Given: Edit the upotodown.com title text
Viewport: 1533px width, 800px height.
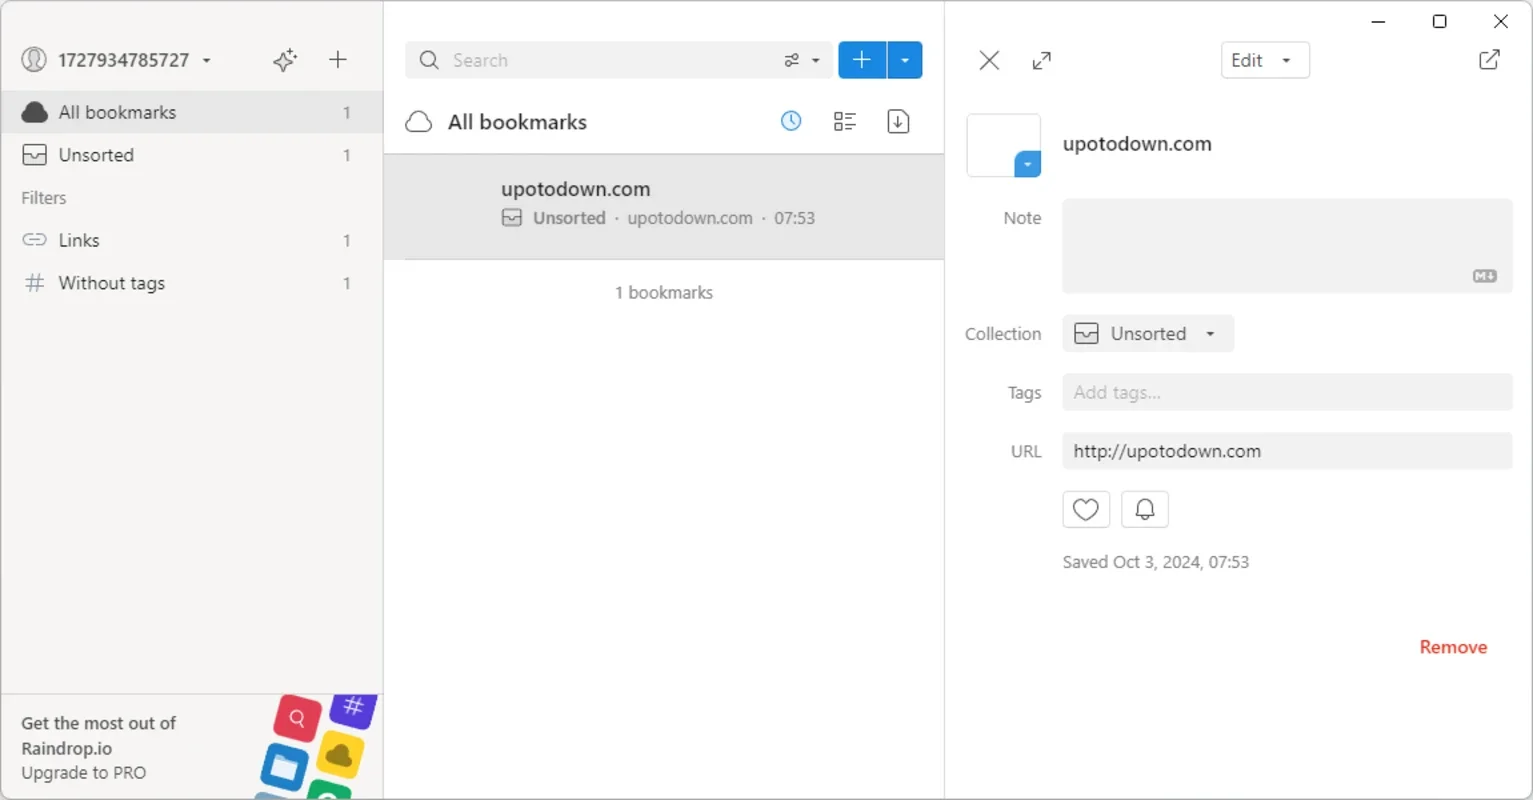Looking at the screenshot, I should point(1137,144).
